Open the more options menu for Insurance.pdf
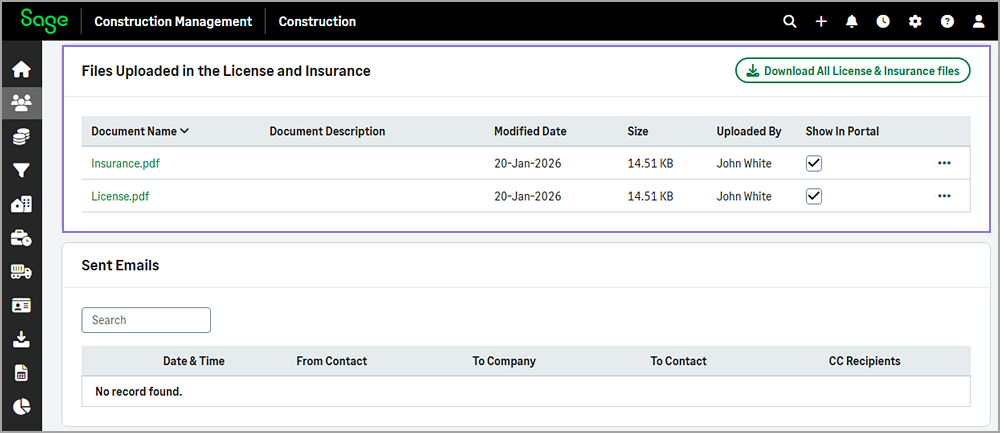 (x=944, y=163)
